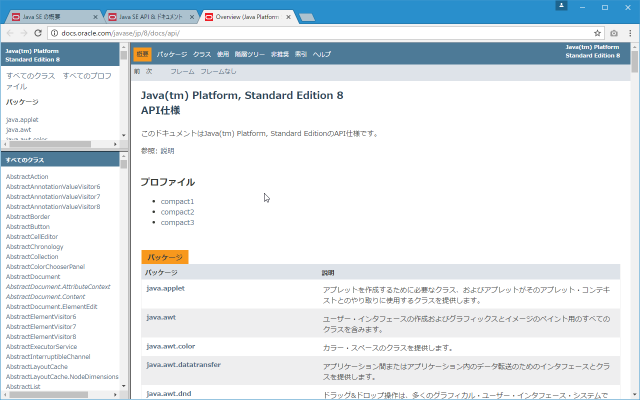The width and height of the screenshot is (640, 400).
Task: Click the class list horizontal scrollbar thumb
Action: pos(49,395)
